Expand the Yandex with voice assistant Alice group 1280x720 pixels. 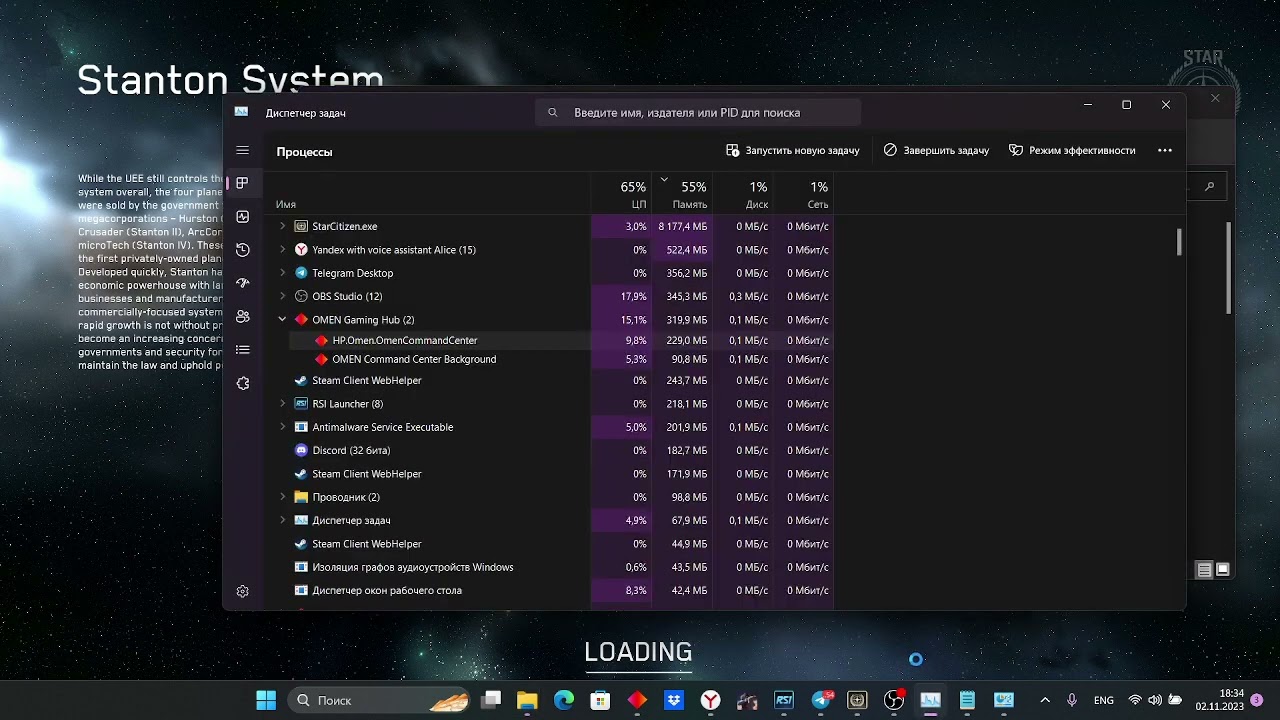(282, 250)
